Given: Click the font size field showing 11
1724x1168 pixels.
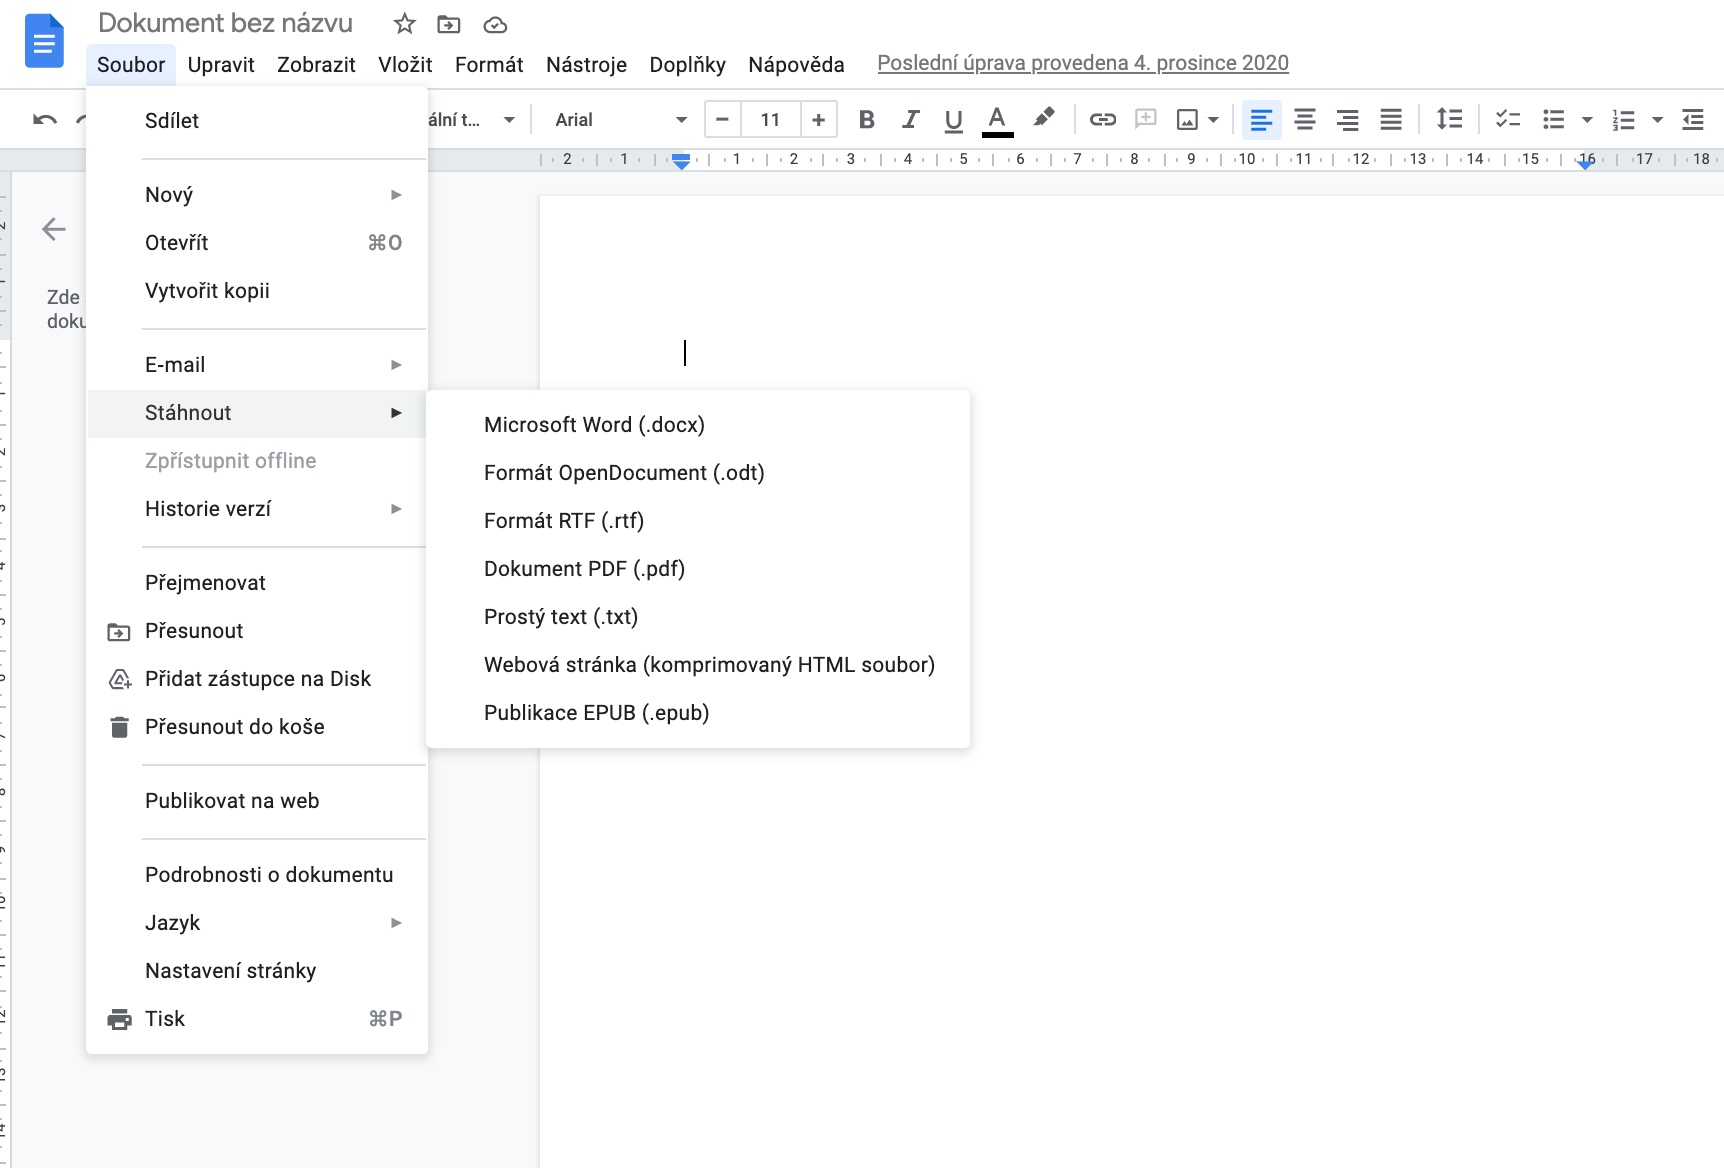Looking at the screenshot, I should click(x=770, y=120).
